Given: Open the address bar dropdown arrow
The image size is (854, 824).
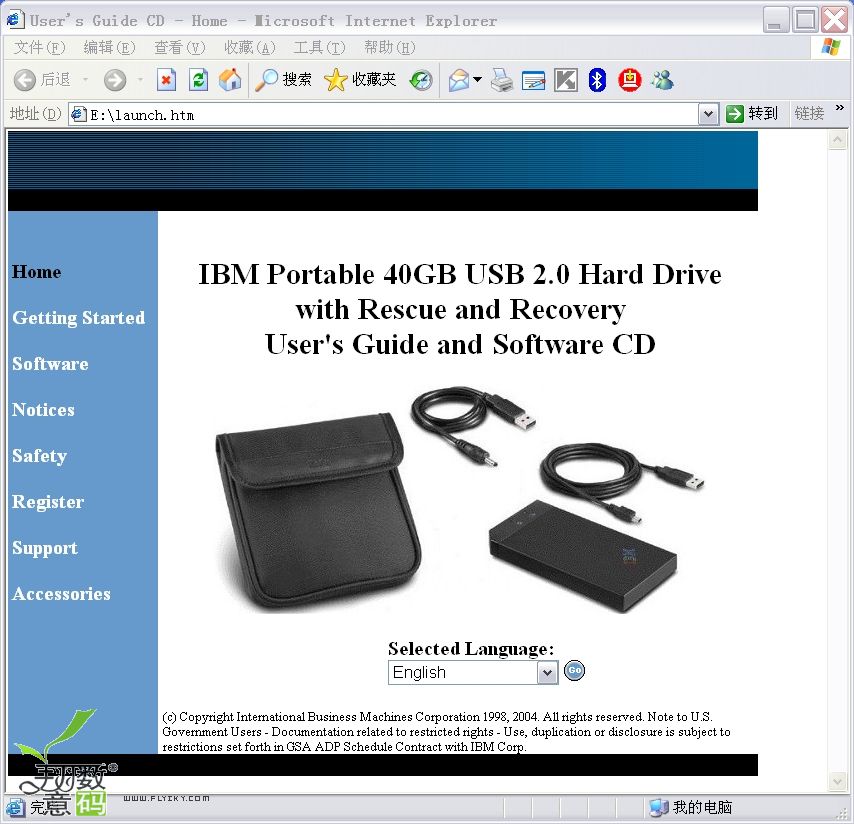Looking at the screenshot, I should click(x=708, y=114).
